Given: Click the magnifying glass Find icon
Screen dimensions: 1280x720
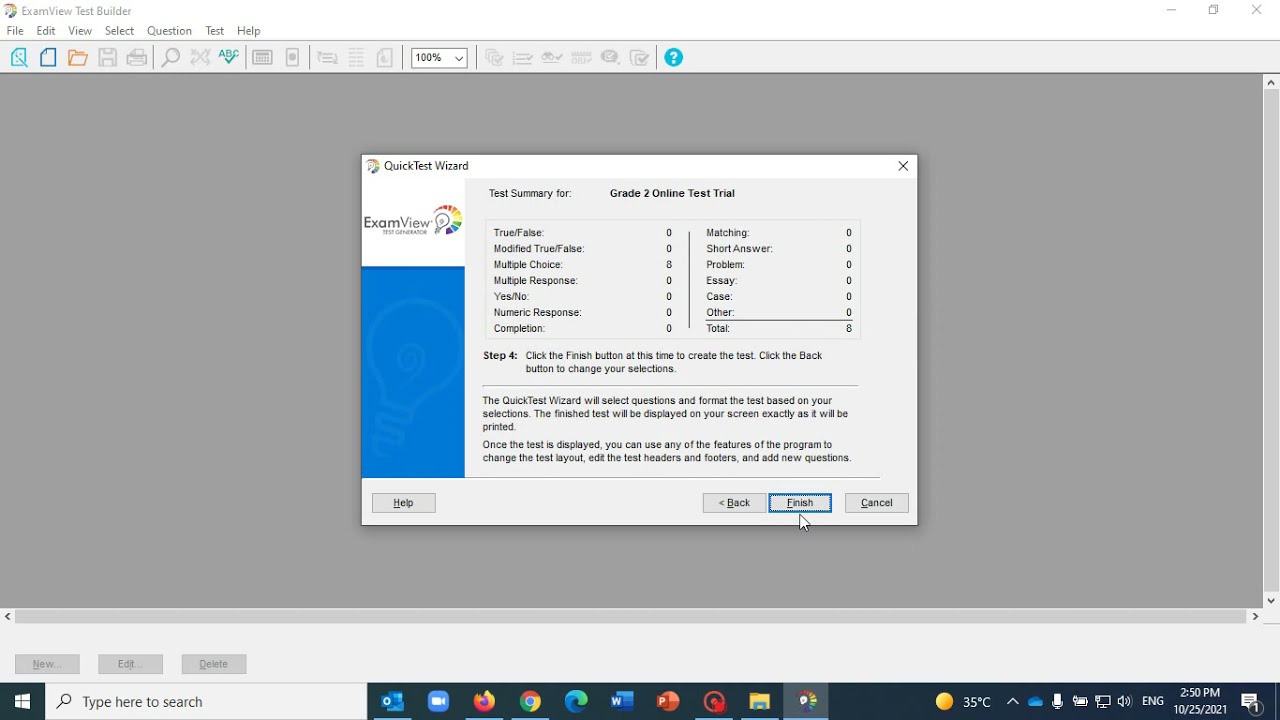Looking at the screenshot, I should (171, 58).
